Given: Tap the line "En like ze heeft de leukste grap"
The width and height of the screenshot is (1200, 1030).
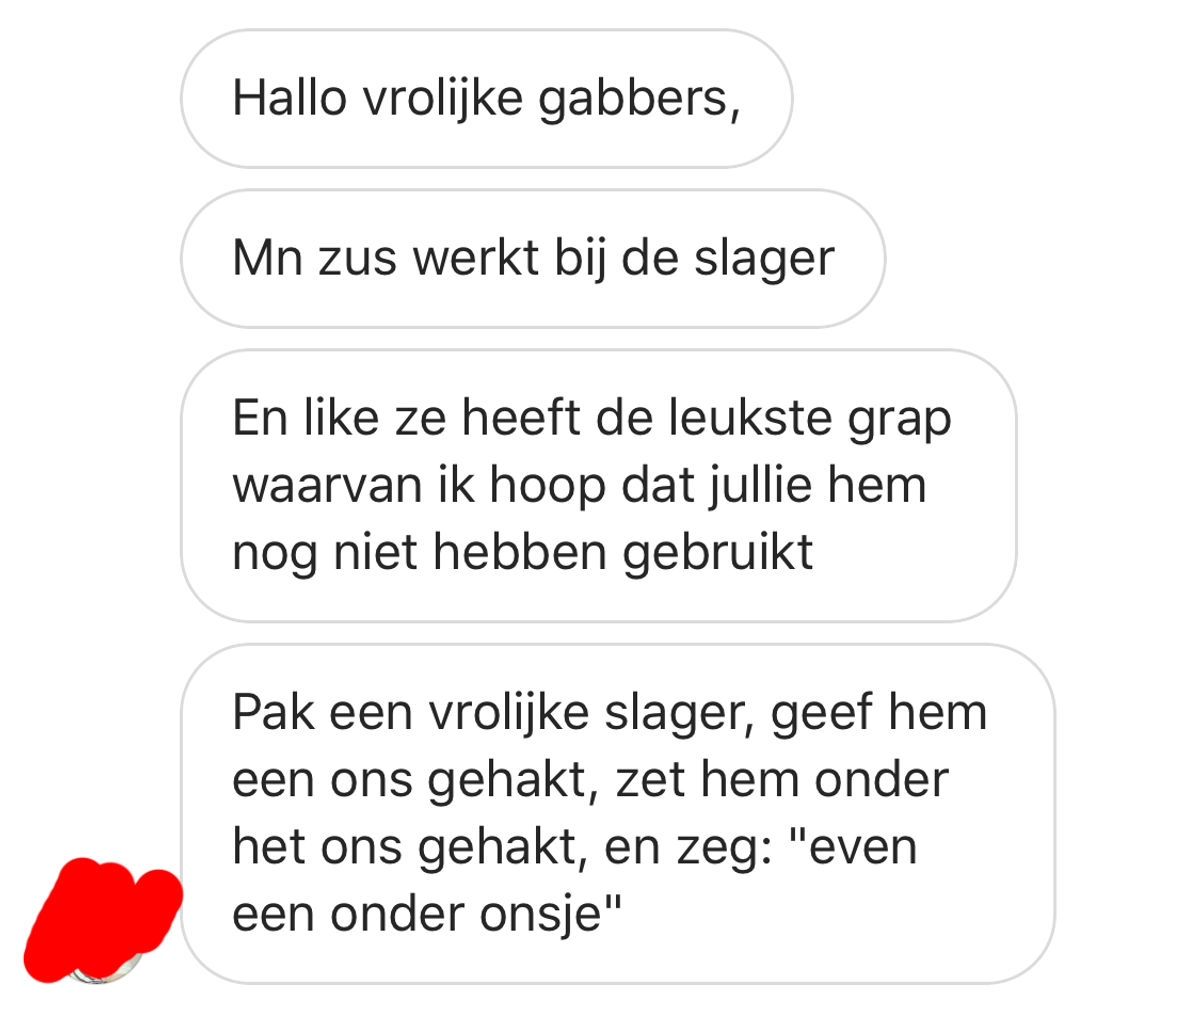Looking at the screenshot, I should 591,418.
